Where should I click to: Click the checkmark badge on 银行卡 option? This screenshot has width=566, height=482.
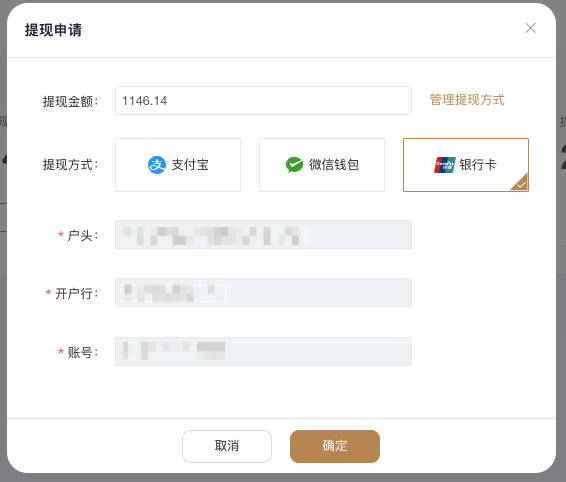point(520,182)
